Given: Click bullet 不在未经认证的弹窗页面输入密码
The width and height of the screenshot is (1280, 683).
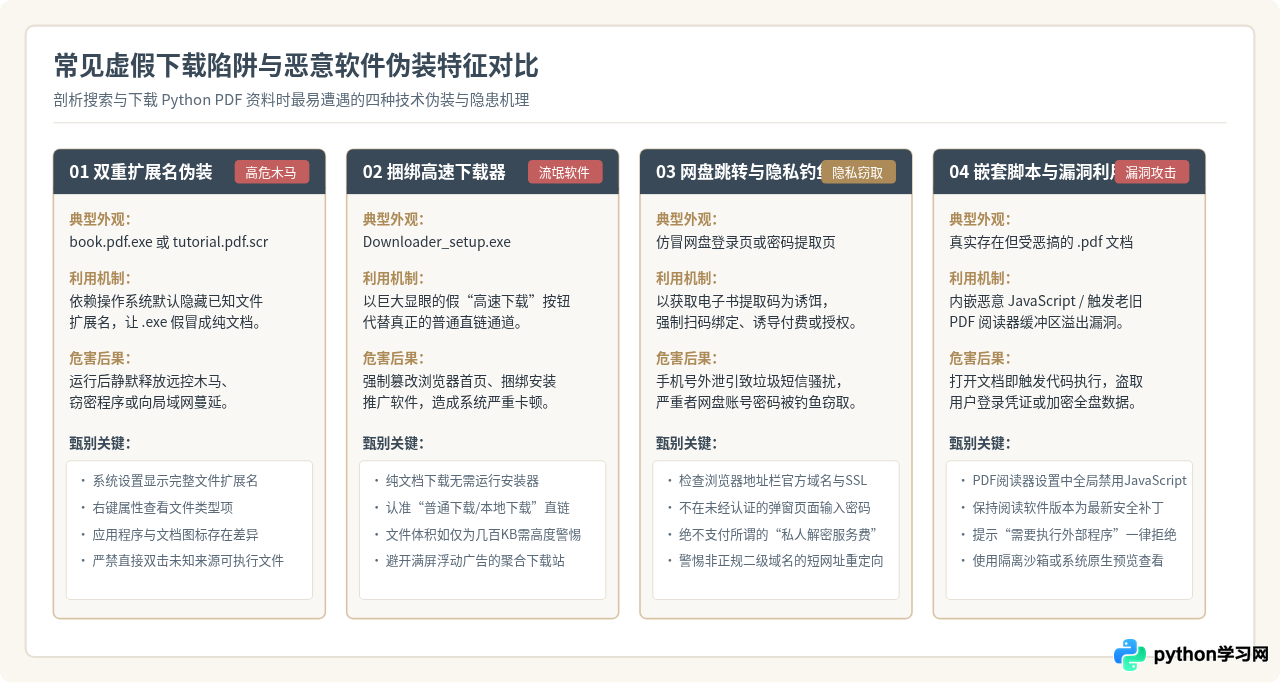Looking at the screenshot, I should tap(775, 508).
